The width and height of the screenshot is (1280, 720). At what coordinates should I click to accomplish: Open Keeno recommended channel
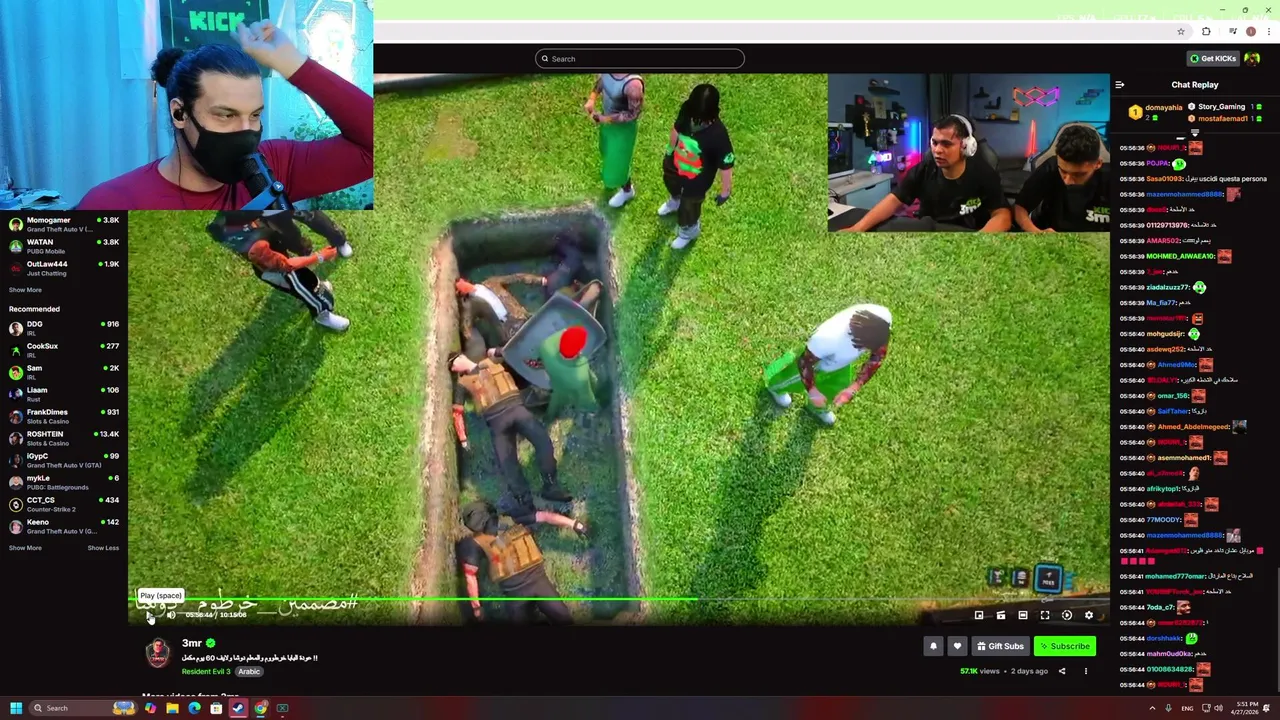64,526
